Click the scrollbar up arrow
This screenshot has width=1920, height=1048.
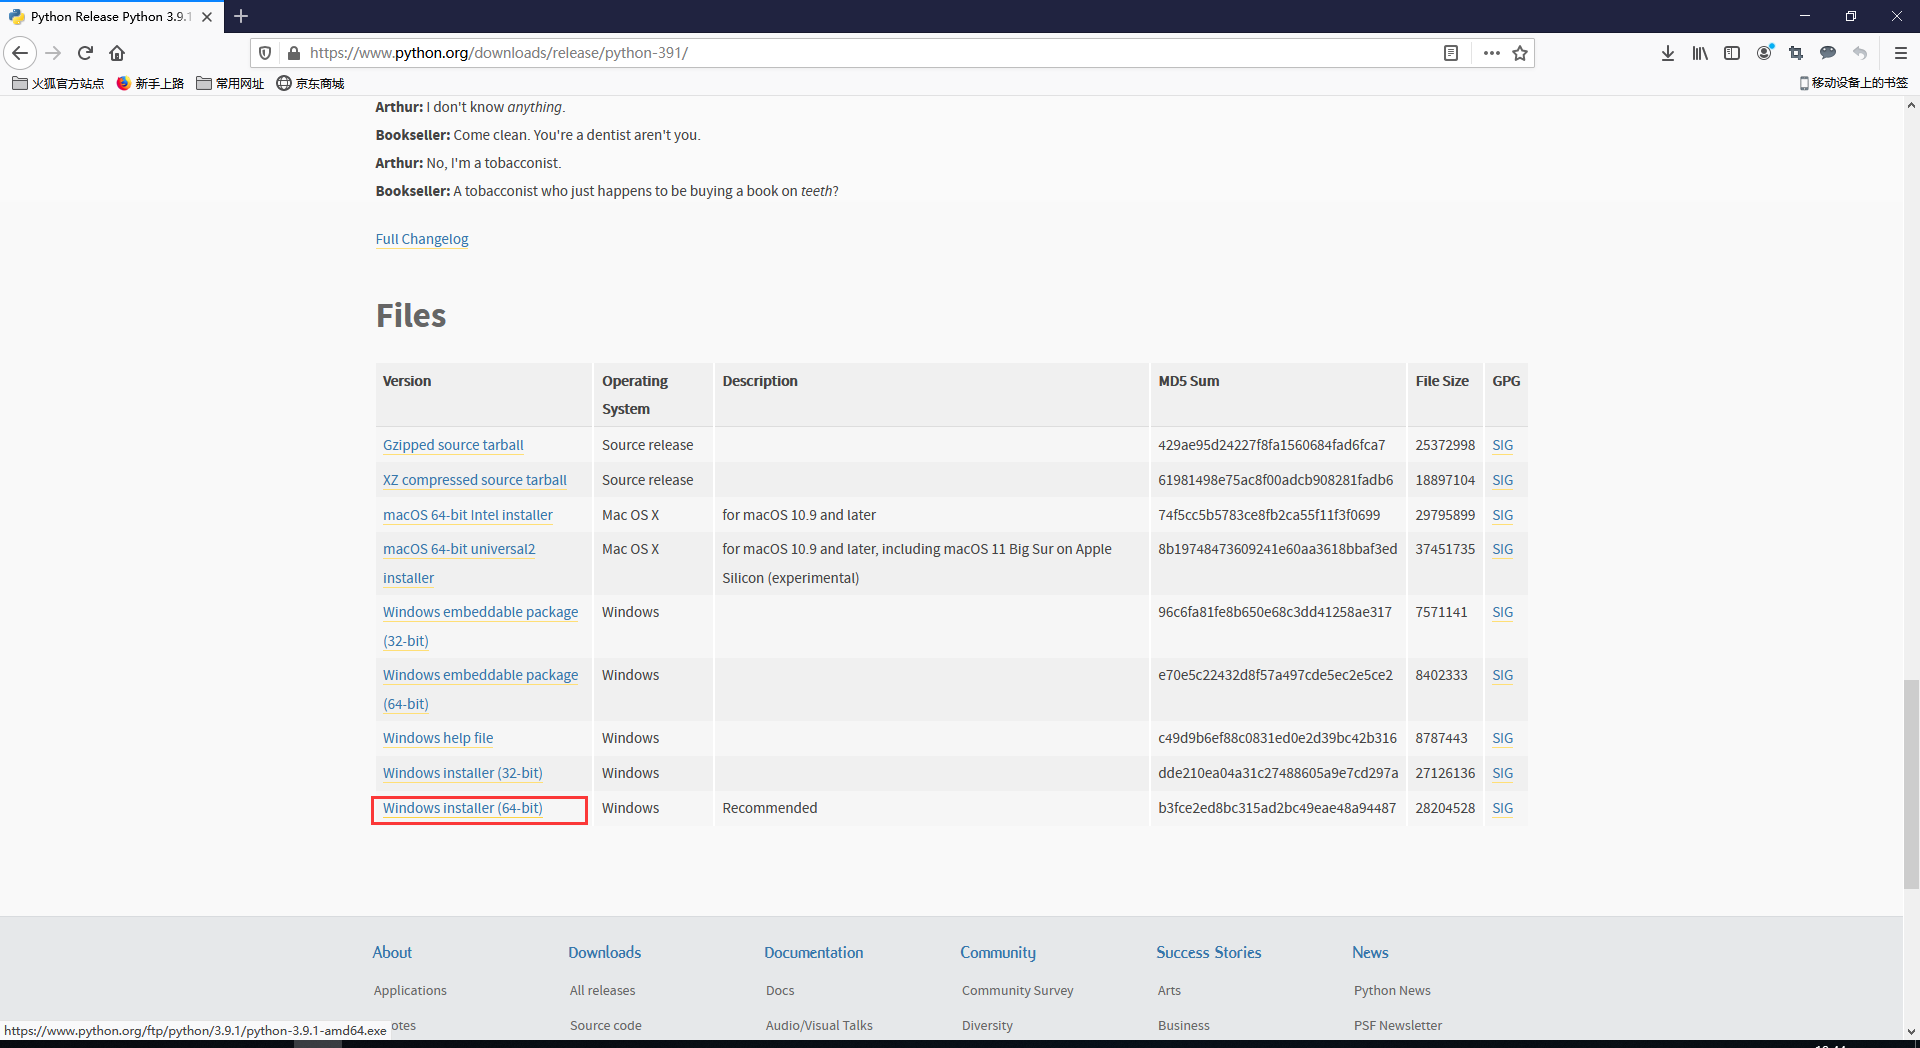click(1911, 104)
